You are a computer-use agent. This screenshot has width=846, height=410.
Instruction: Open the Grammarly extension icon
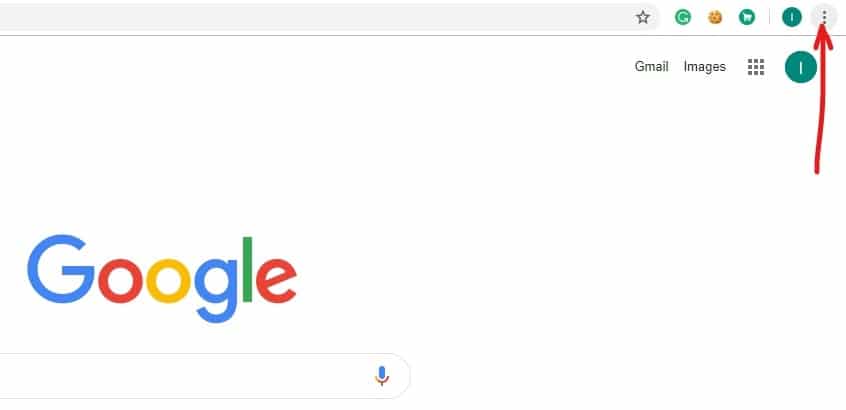coord(683,17)
